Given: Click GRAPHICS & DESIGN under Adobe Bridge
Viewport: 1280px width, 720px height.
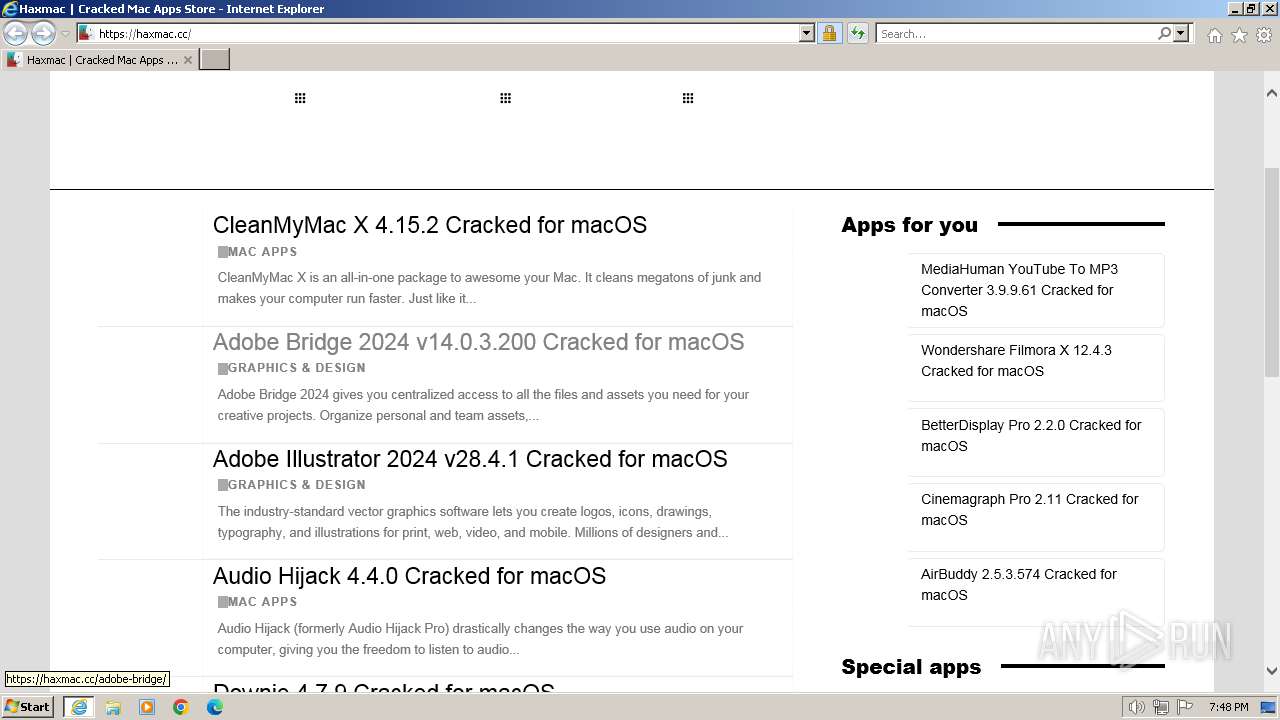Looking at the screenshot, I should pyautogui.click(x=296, y=368).
